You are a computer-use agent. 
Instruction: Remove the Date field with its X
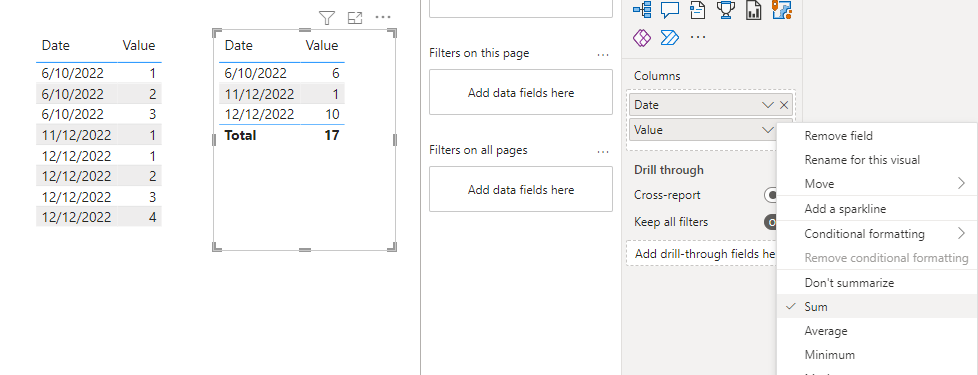click(x=784, y=105)
